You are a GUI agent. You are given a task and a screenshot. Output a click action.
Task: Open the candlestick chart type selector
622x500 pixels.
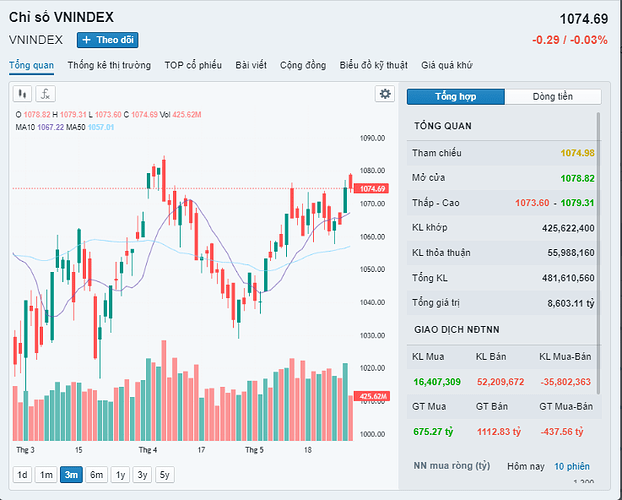pos(23,94)
